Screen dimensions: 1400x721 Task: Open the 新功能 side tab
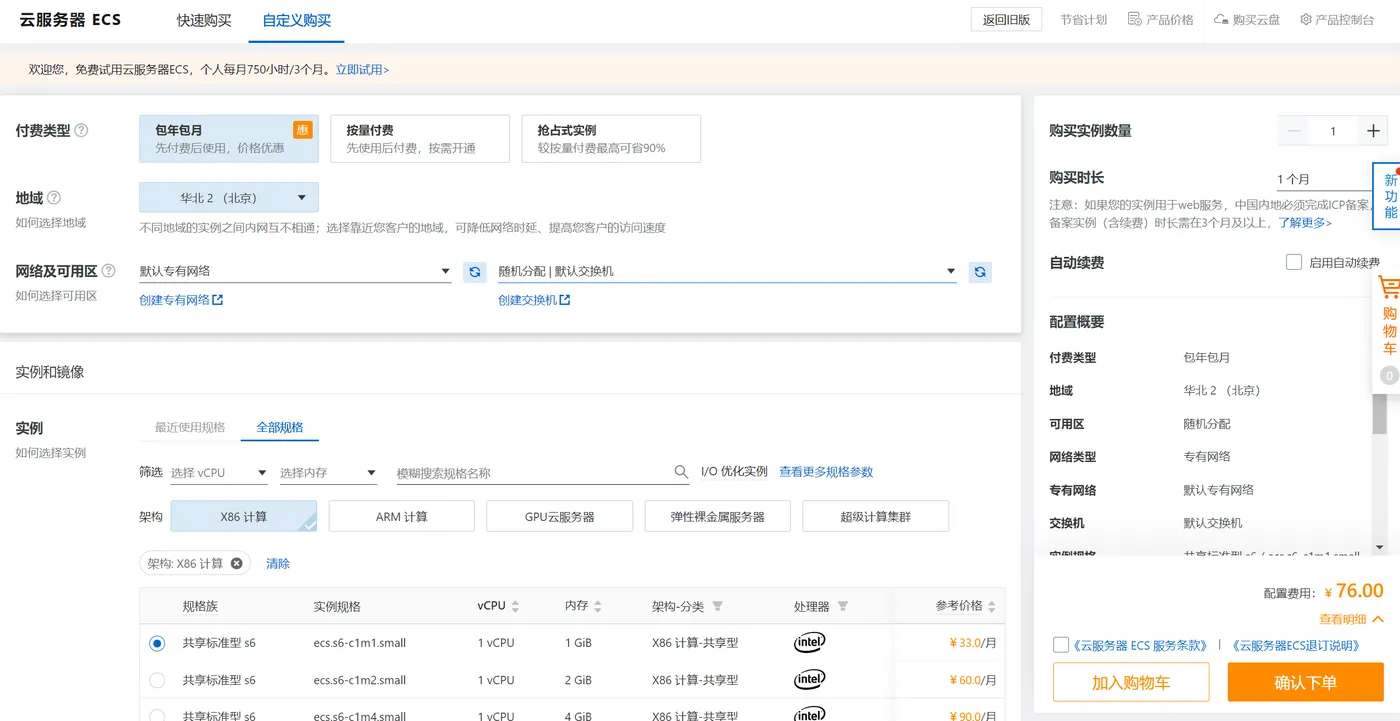[1388, 196]
